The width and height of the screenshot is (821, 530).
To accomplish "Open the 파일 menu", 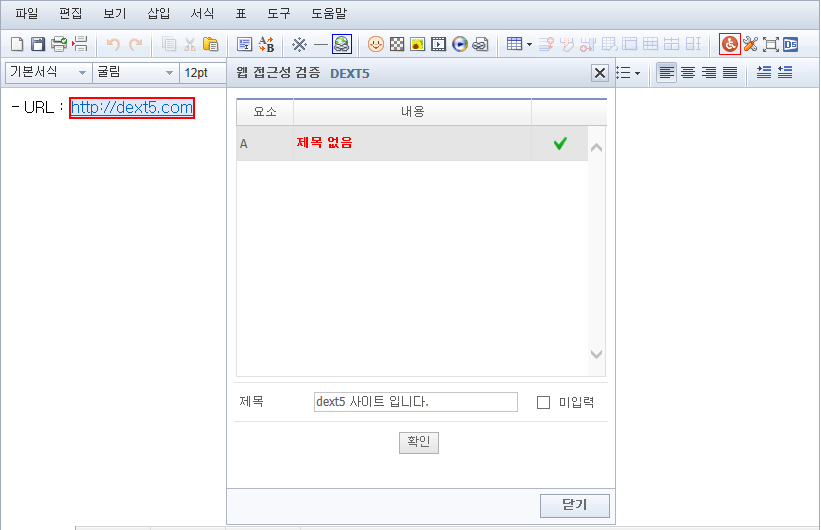I will point(26,14).
